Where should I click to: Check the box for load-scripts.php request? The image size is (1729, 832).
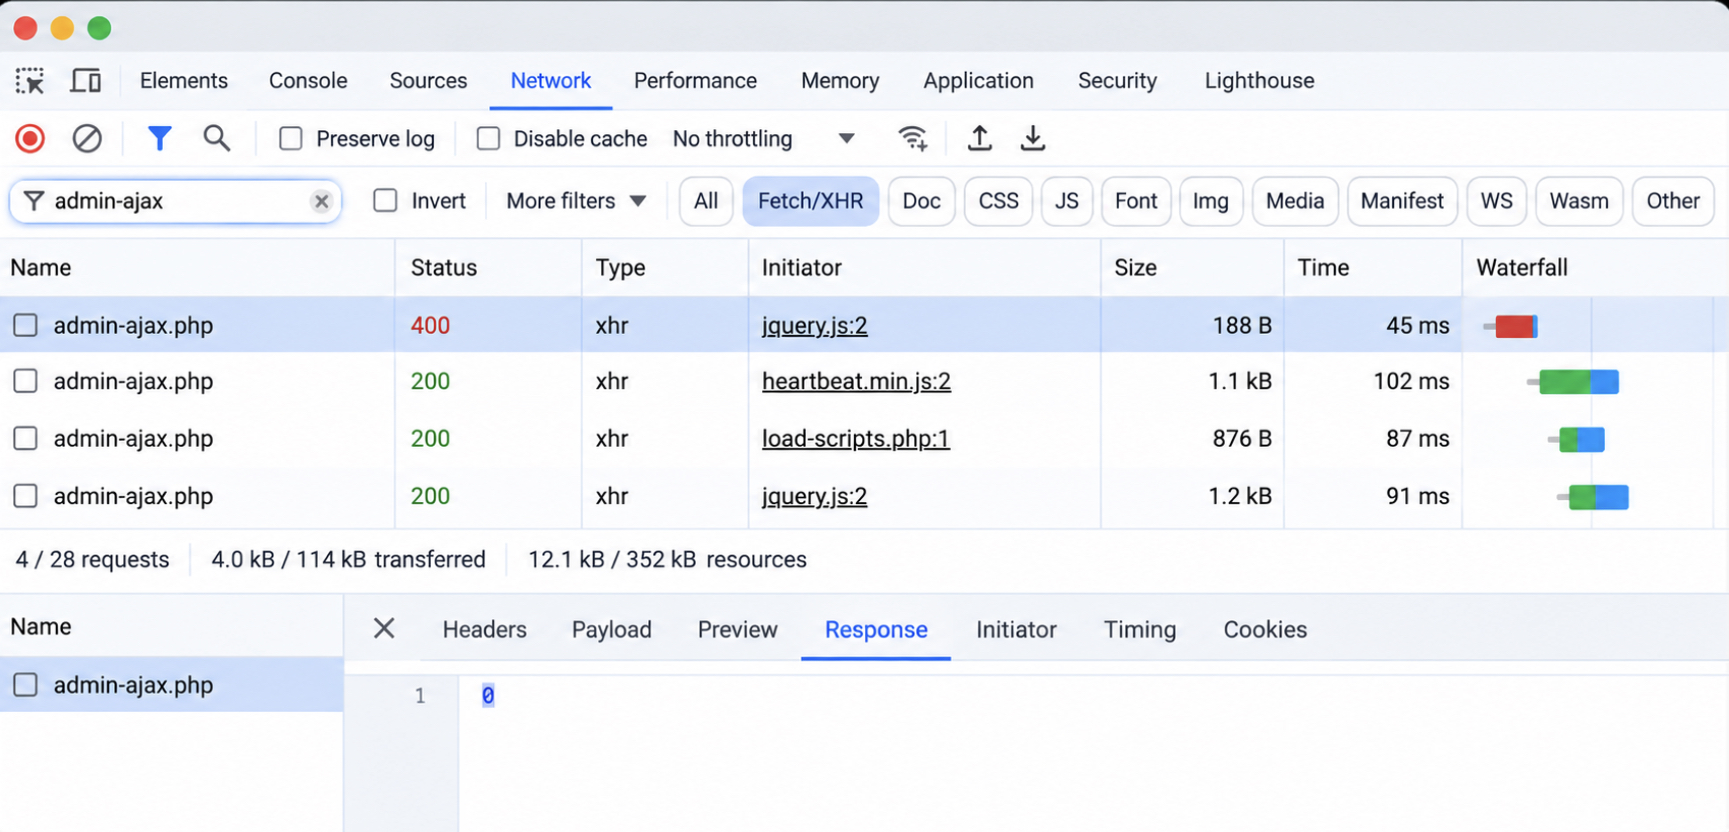[25, 438]
